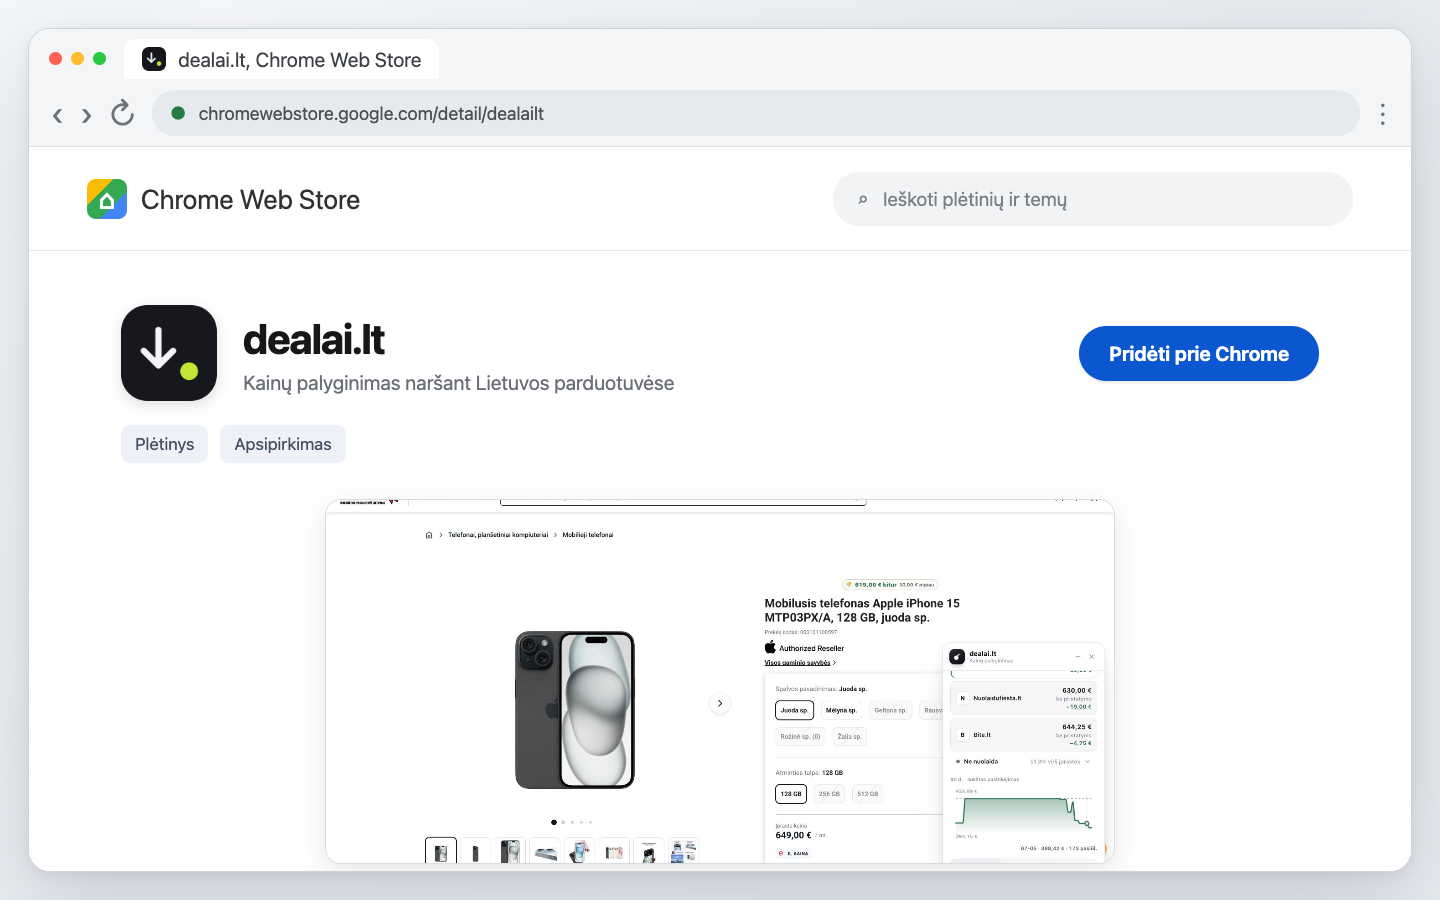Click the green site security indicator
The image size is (1440, 900).
178,113
